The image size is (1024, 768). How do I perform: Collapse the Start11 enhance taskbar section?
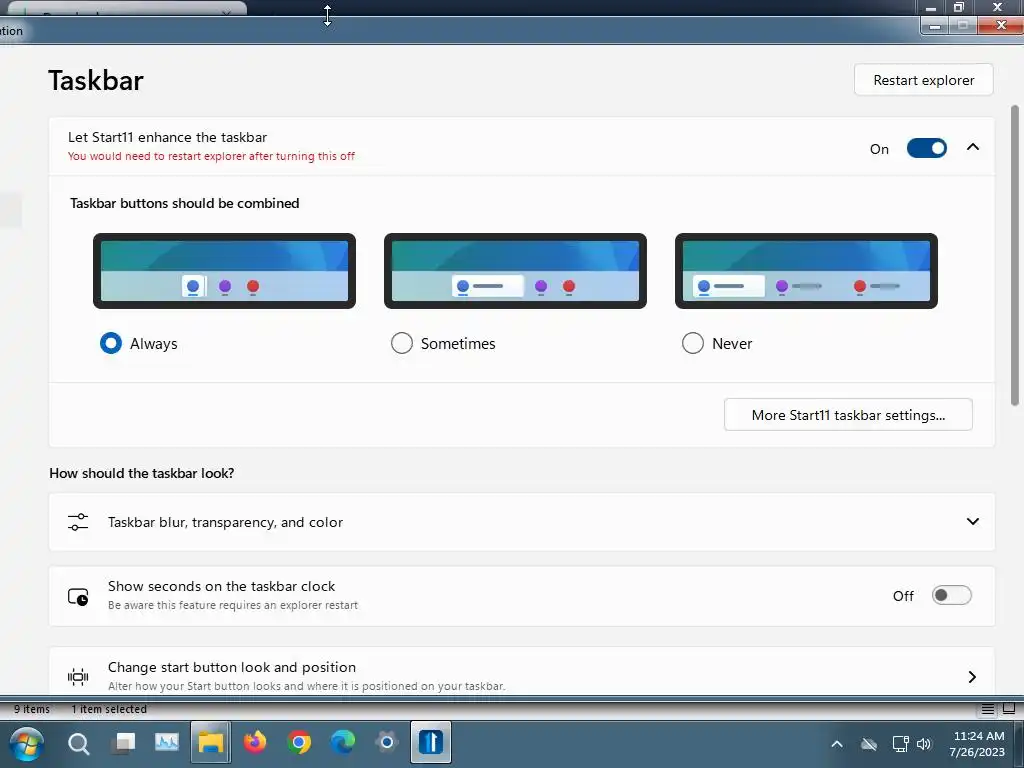click(972, 147)
